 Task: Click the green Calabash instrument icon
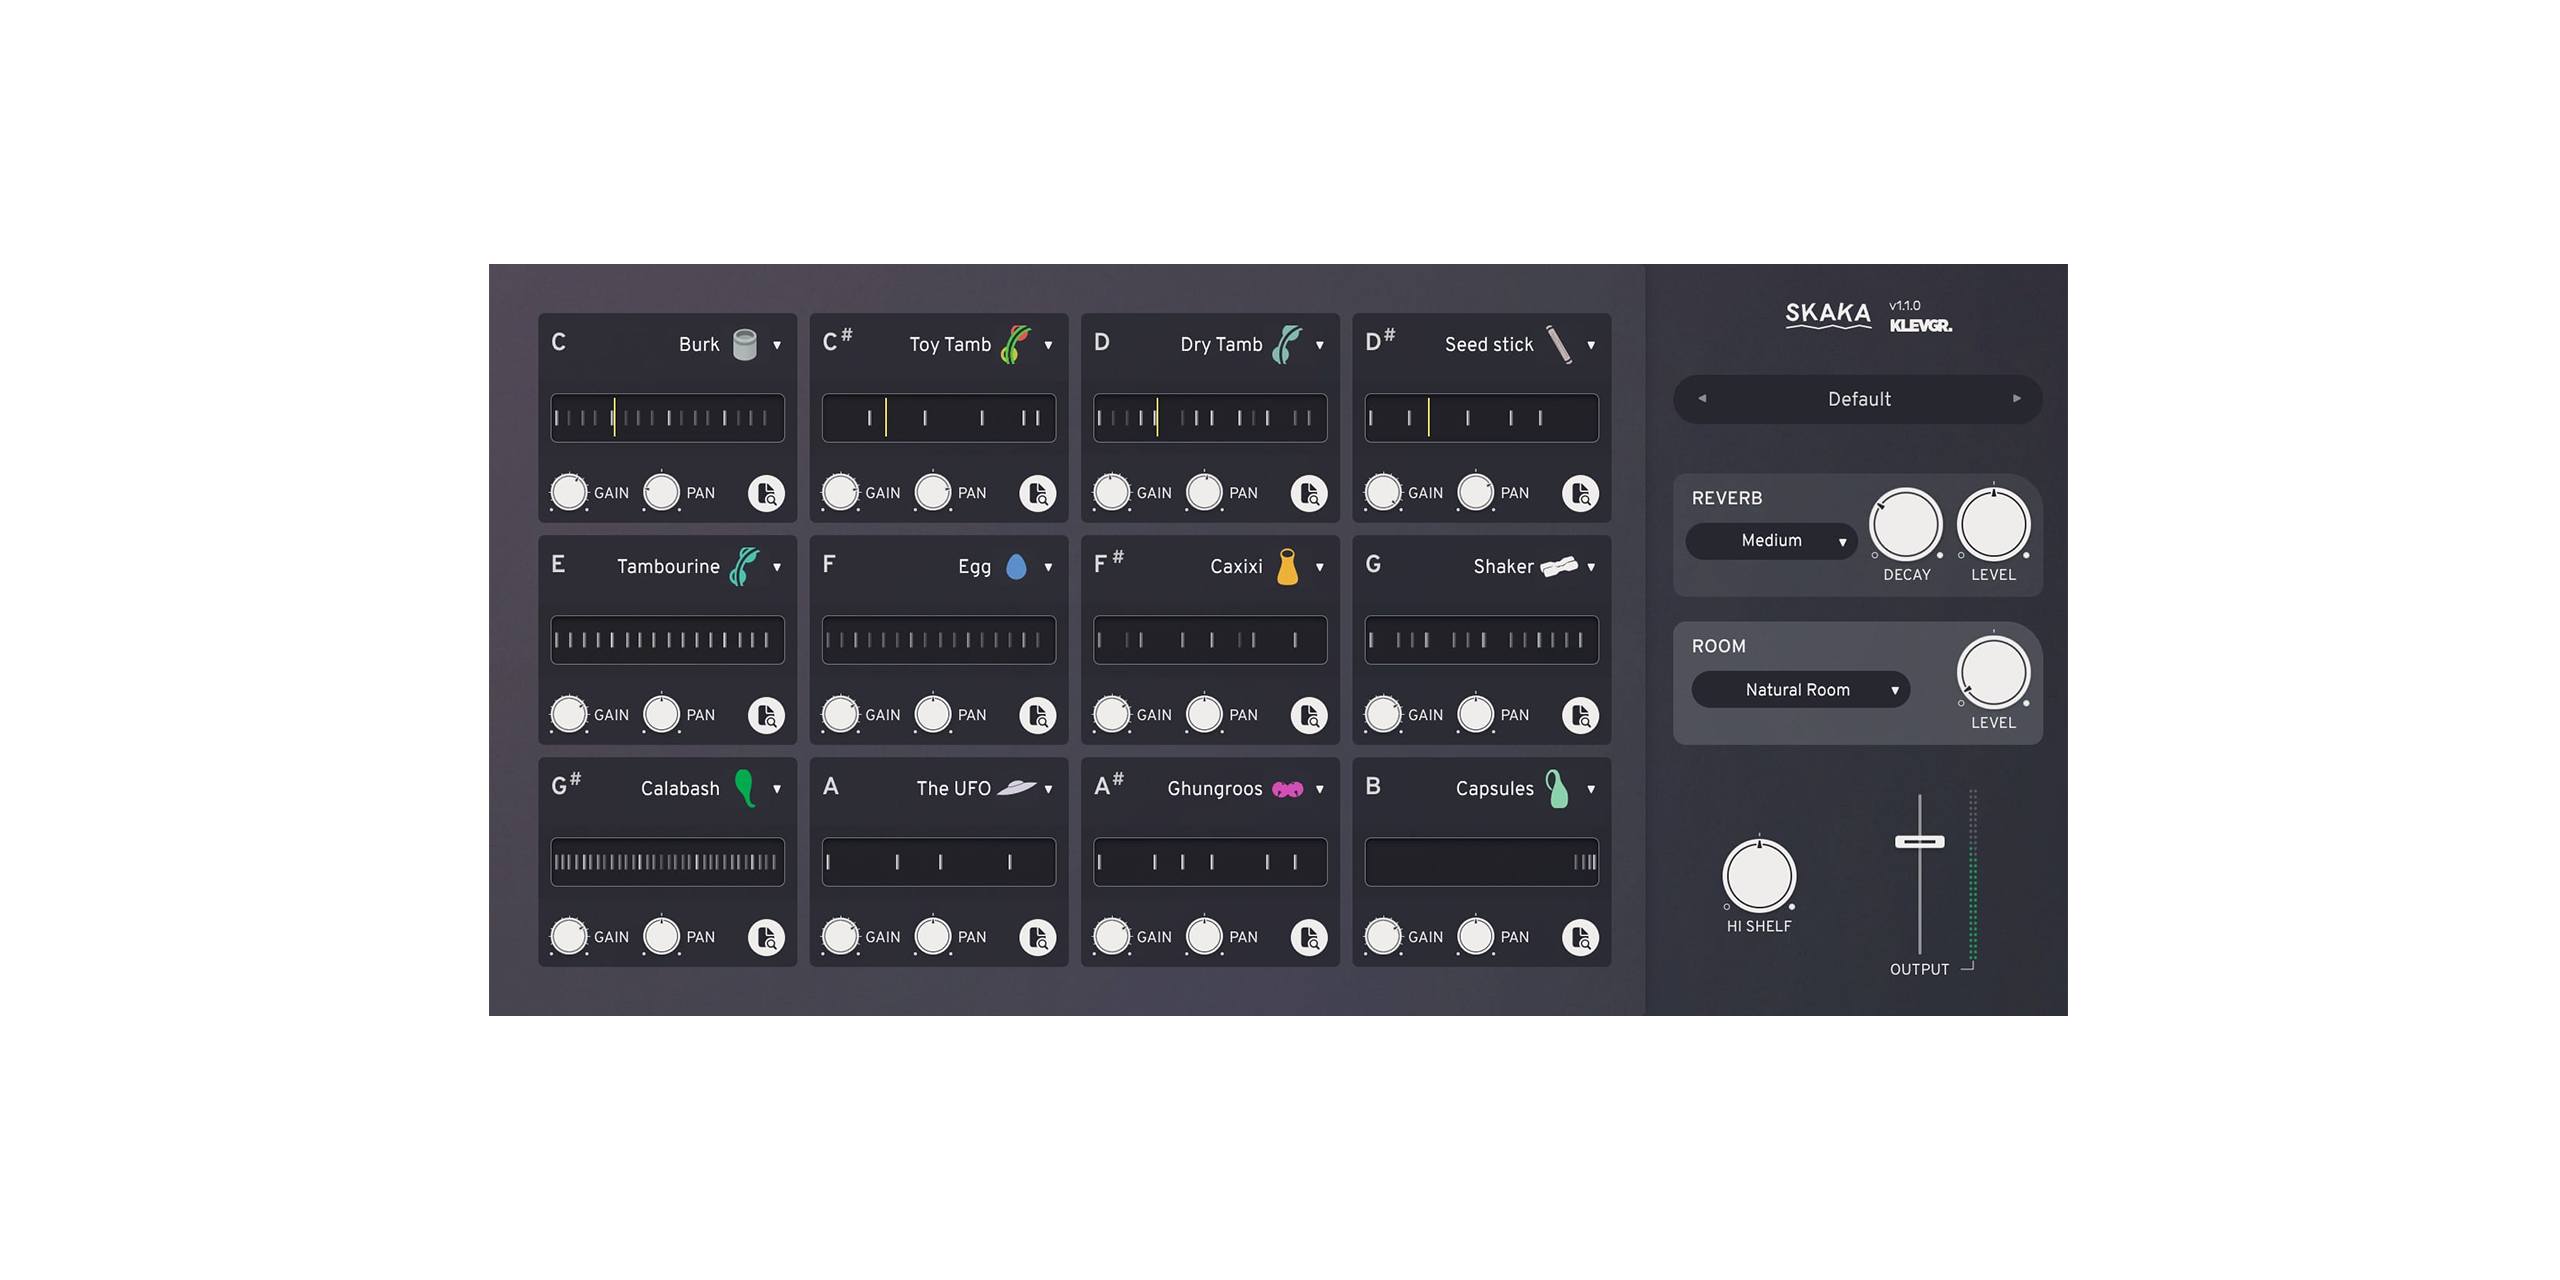(x=745, y=787)
